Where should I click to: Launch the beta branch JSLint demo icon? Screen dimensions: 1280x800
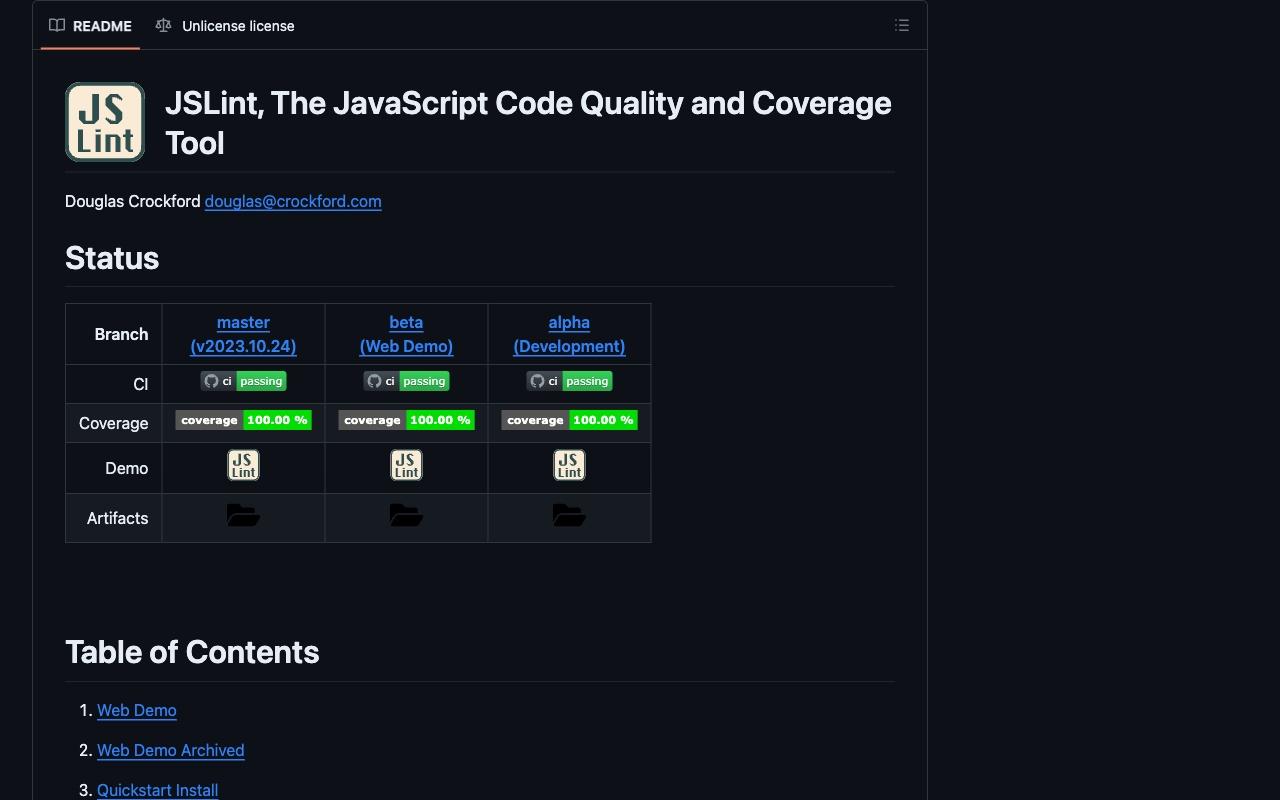coord(406,465)
